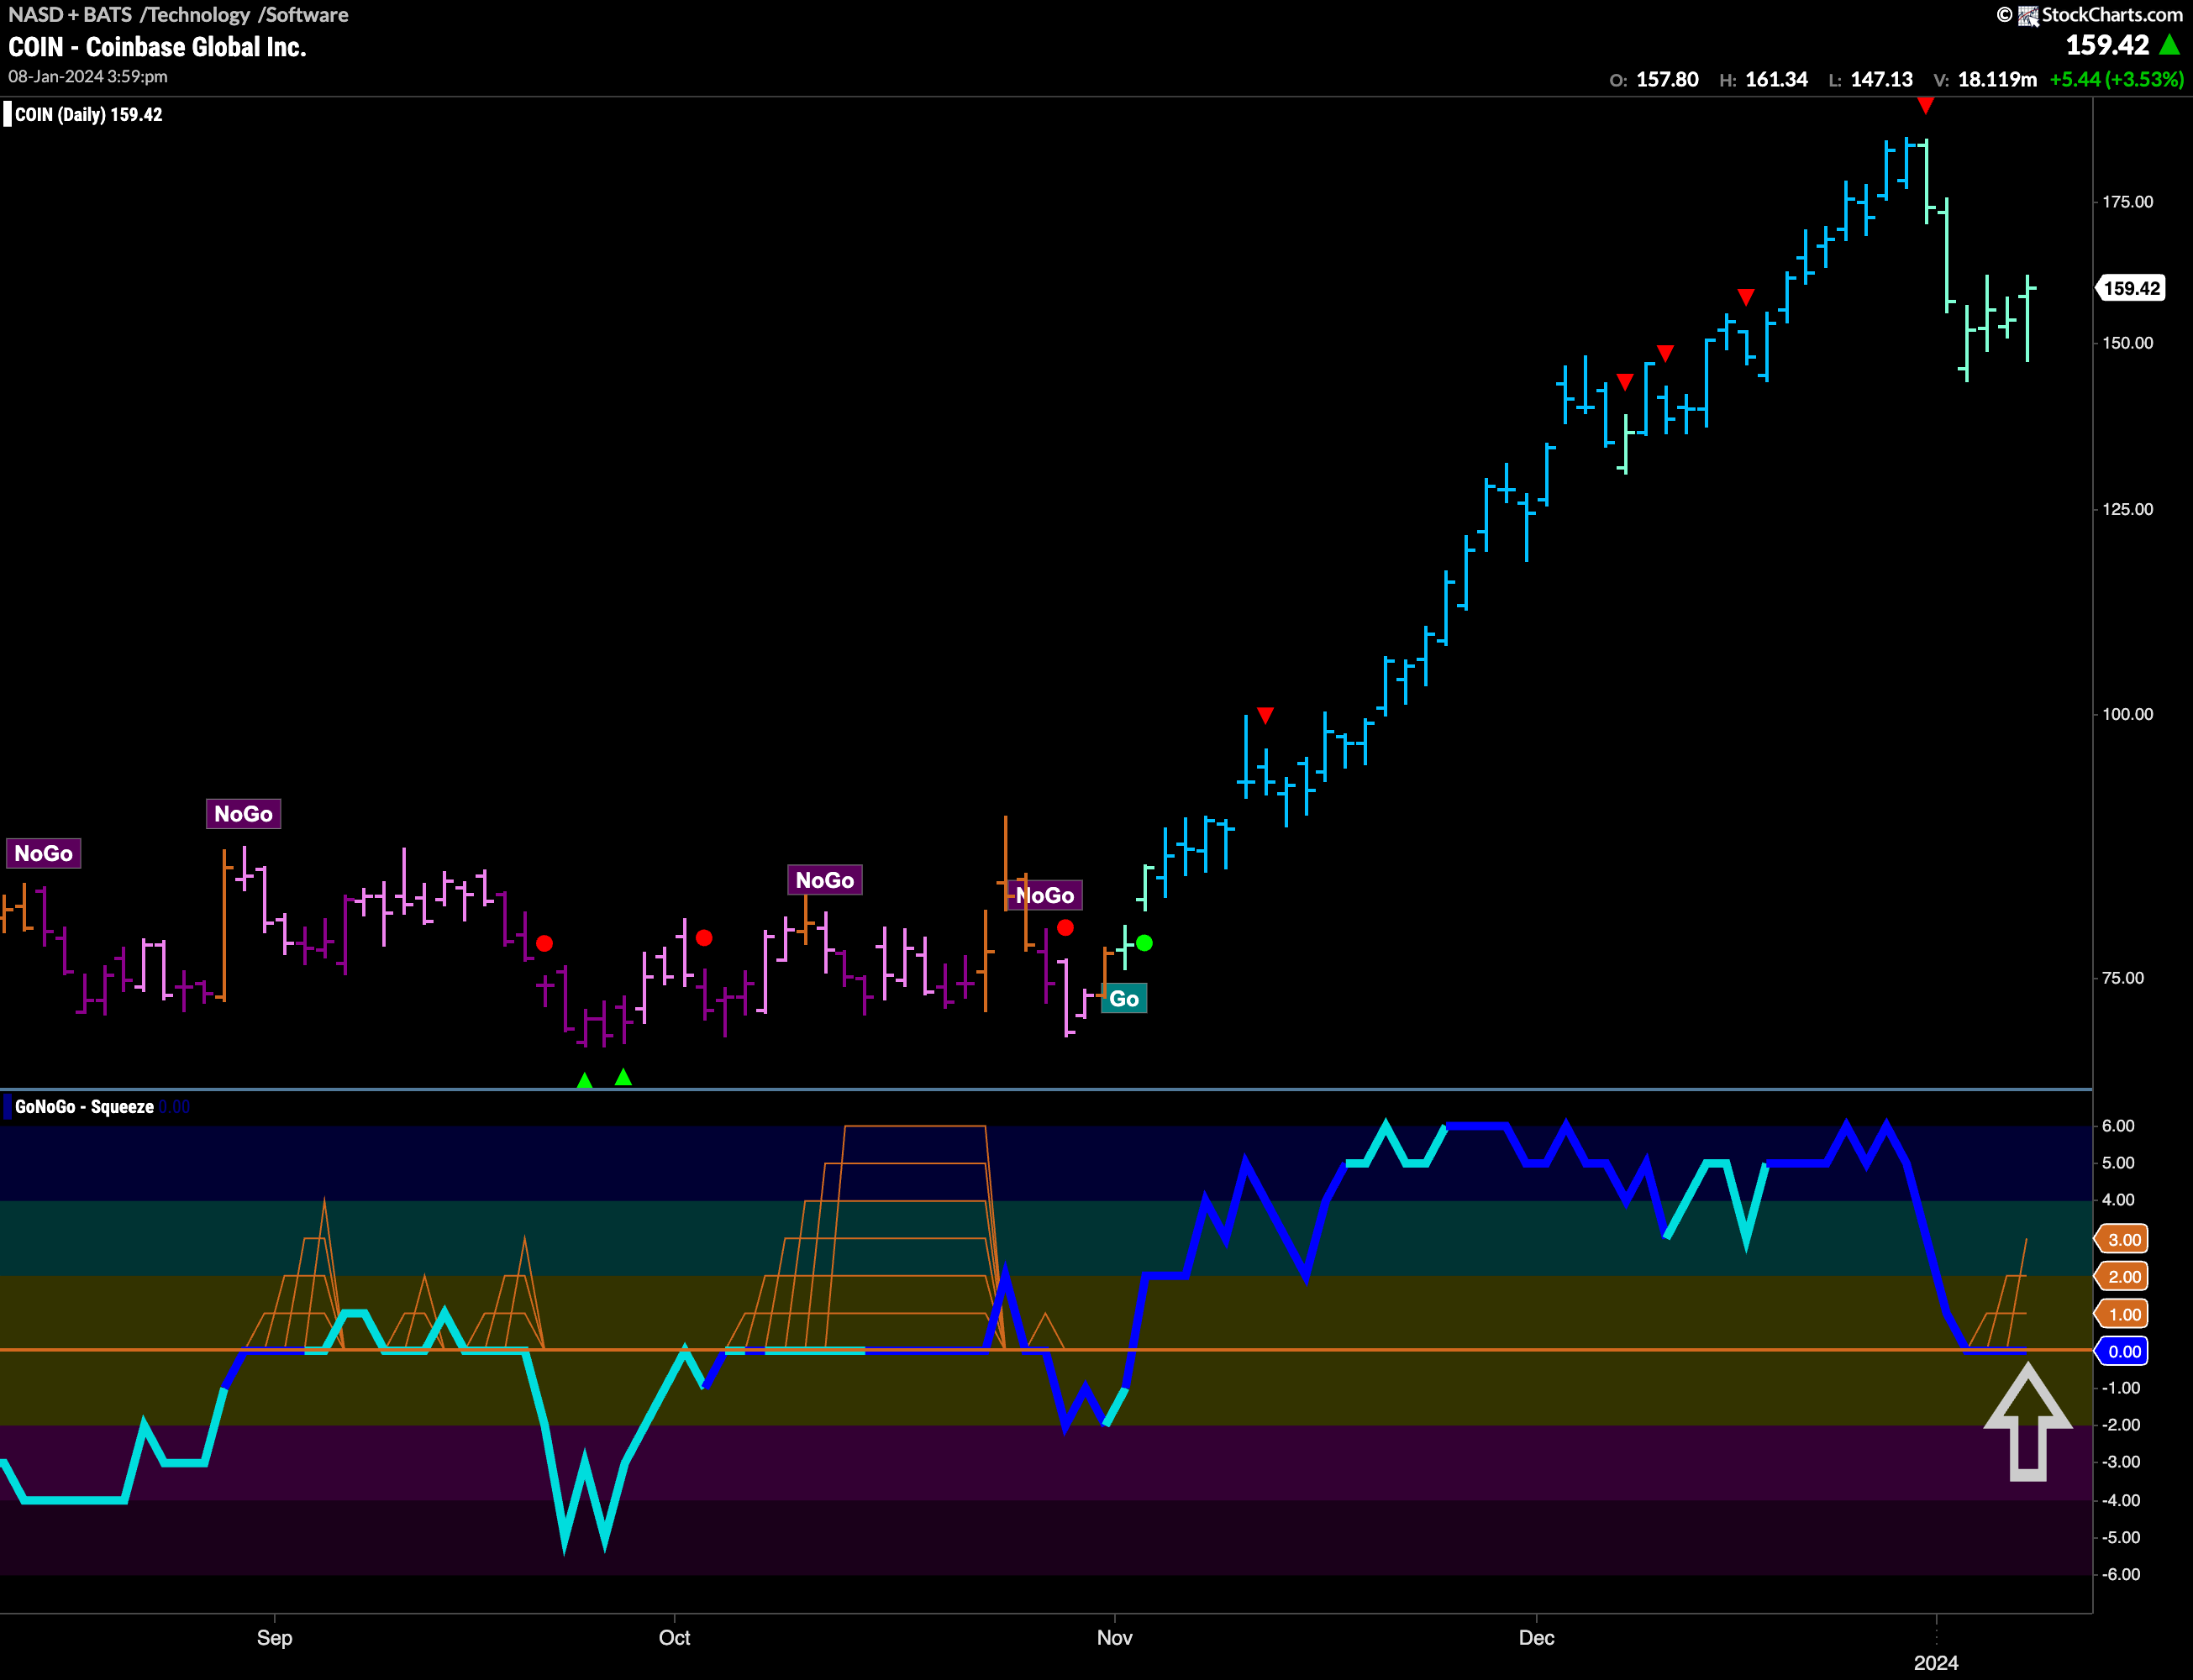2193x1680 pixels.
Task: Click the High value 161.34
Action: click(1776, 79)
